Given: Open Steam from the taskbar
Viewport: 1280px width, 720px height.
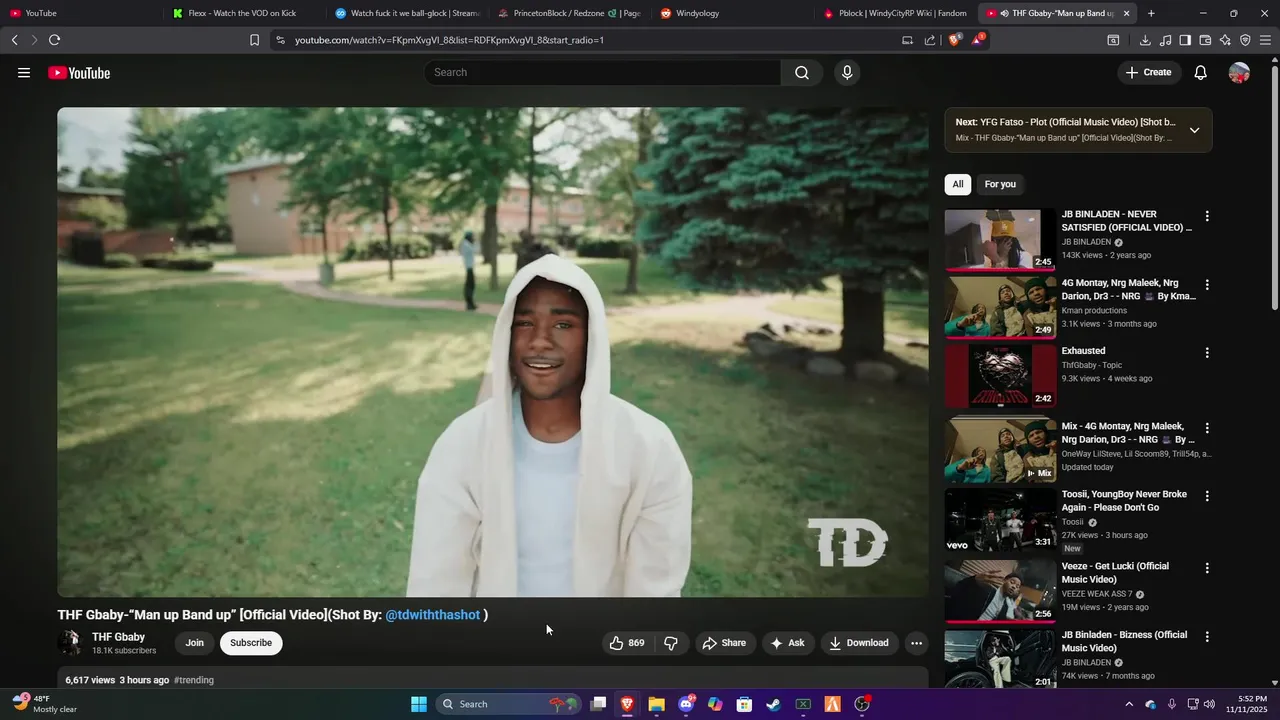Looking at the screenshot, I should [x=773, y=704].
